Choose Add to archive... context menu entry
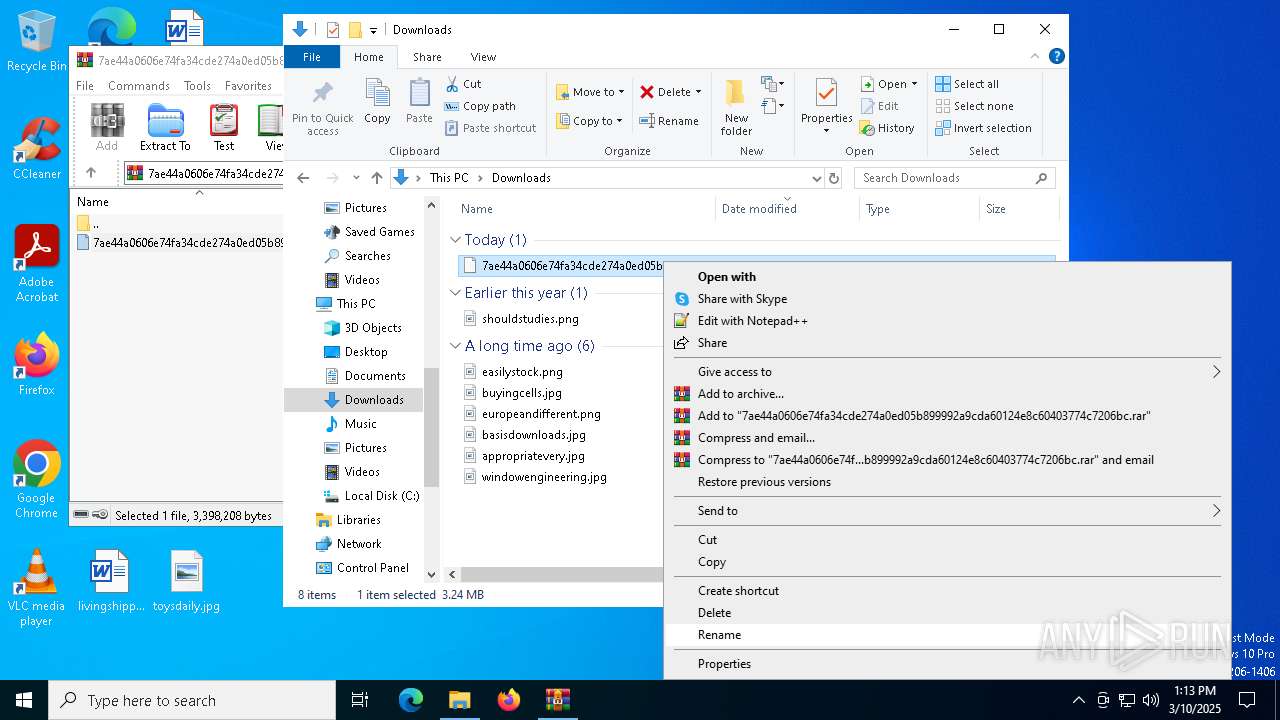The height and width of the screenshot is (720, 1280). pyautogui.click(x=946, y=394)
